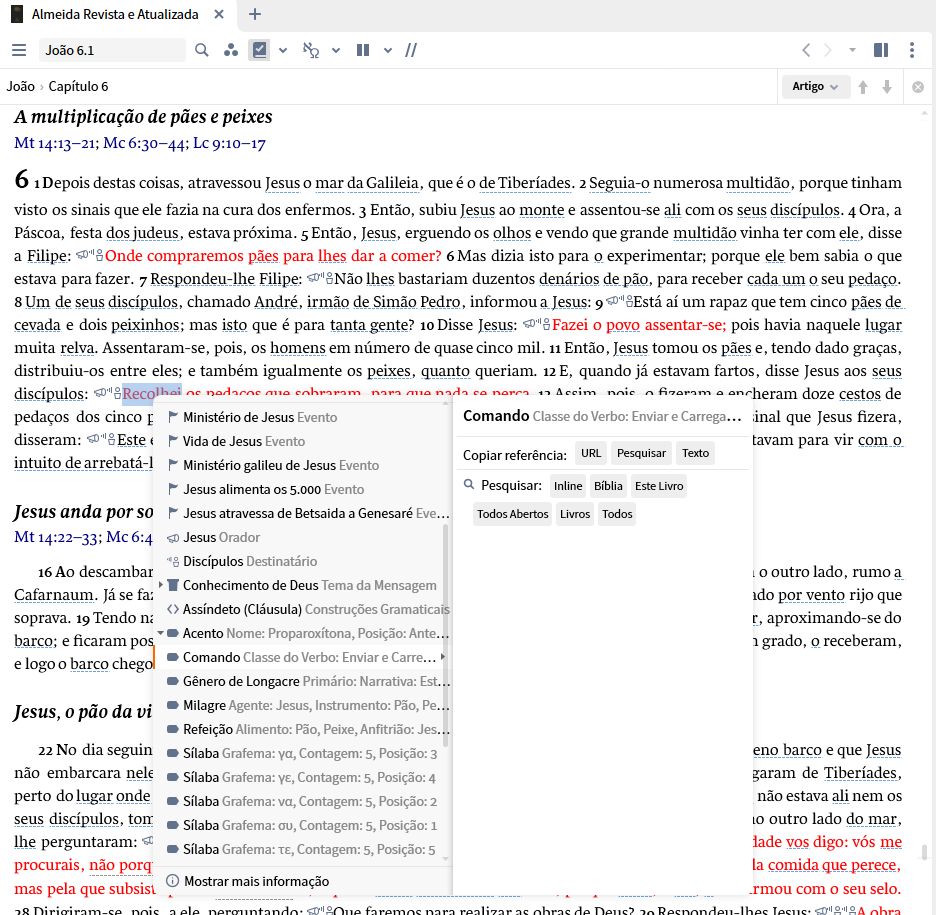Search in Bíblia button

click(x=608, y=486)
